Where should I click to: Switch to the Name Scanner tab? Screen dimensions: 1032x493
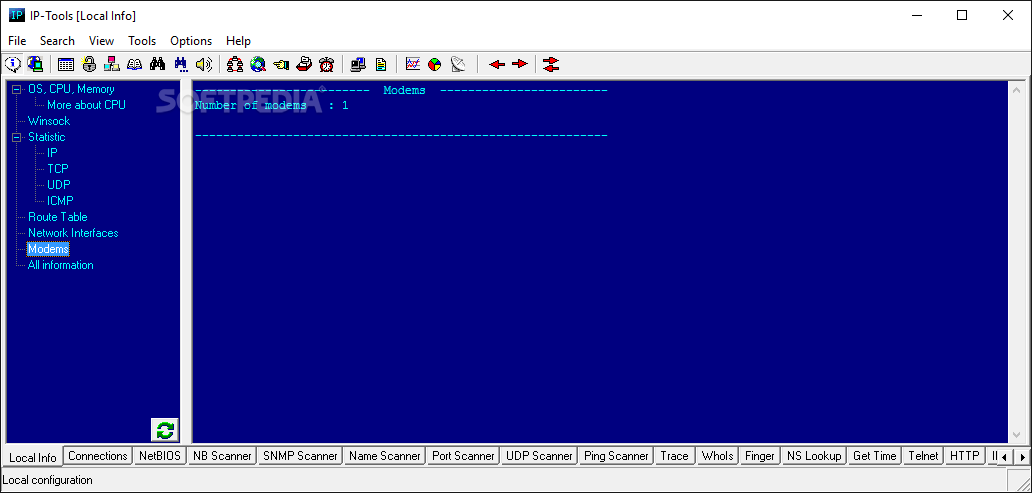pyautogui.click(x=385, y=455)
